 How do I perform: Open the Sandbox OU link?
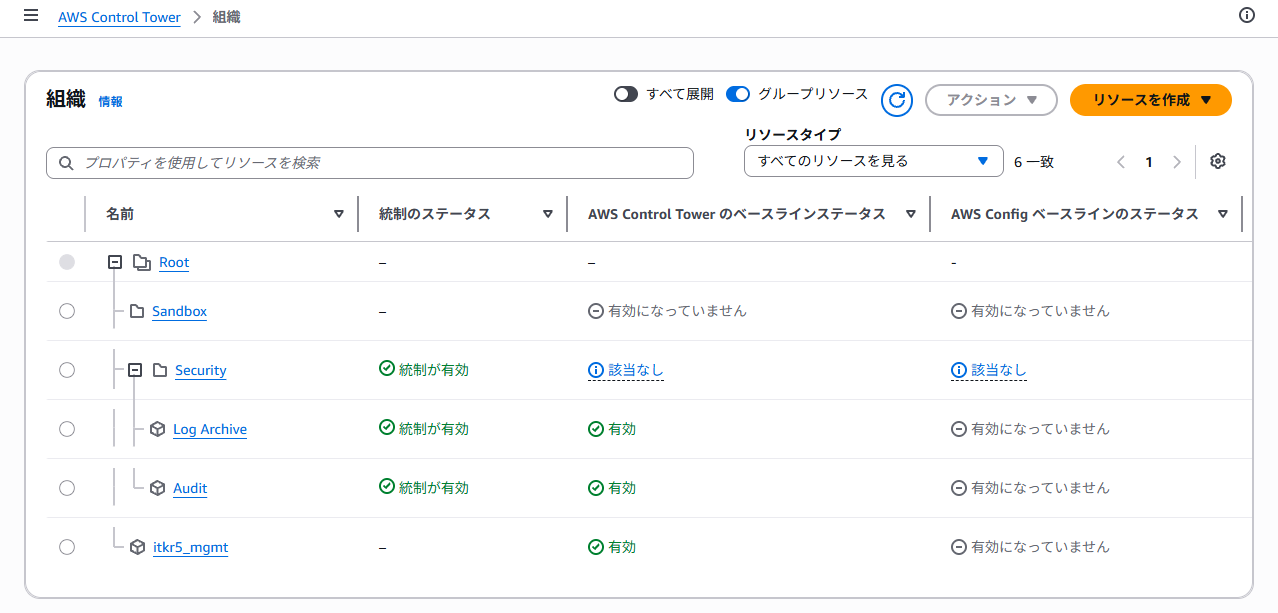(x=179, y=311)
